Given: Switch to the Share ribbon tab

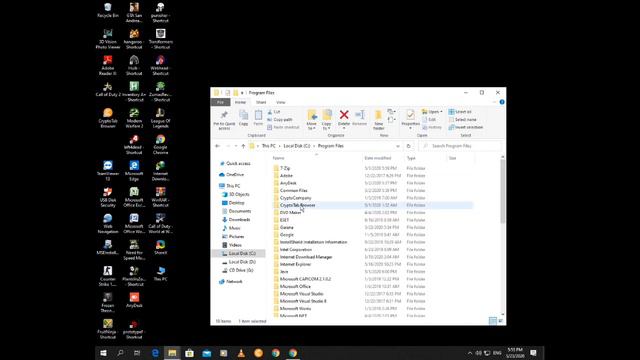Looking at the screenshot, I should pyautogui.click(x=261, y=102).
